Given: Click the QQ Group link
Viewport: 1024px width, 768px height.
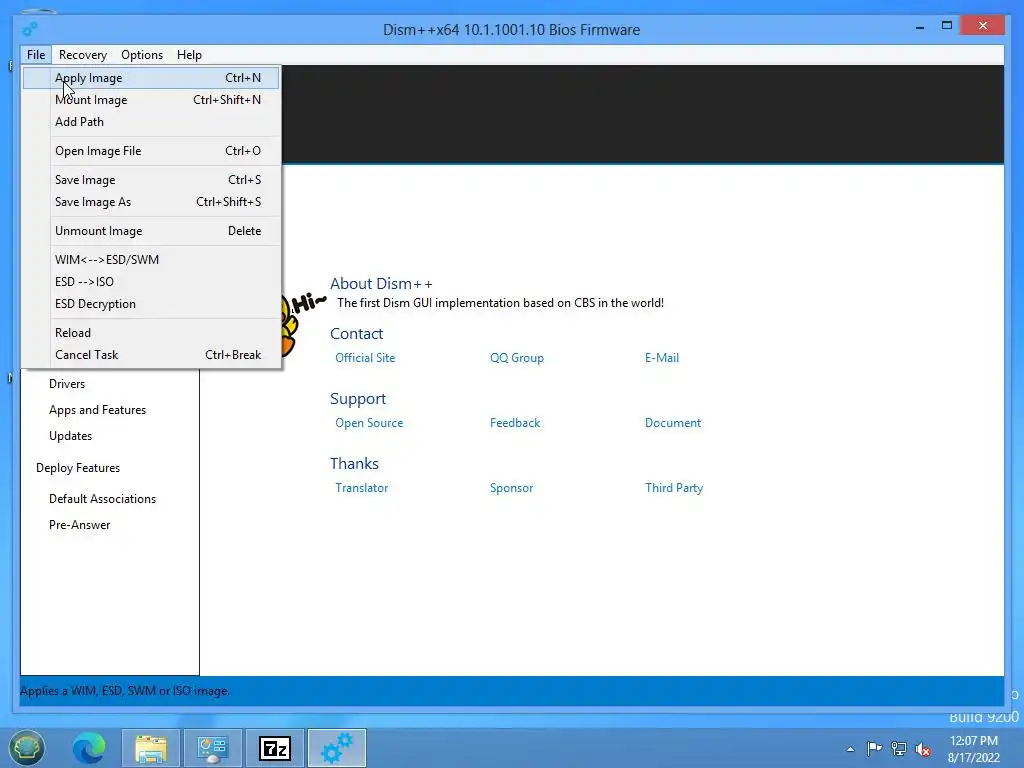Looking at the screenshot, I should [x=517, y=358].
